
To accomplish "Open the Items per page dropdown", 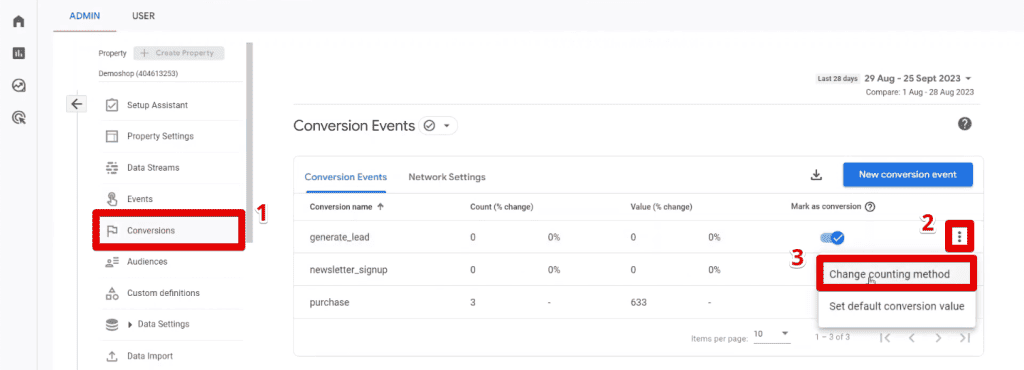I will click(x=772, y=334).
